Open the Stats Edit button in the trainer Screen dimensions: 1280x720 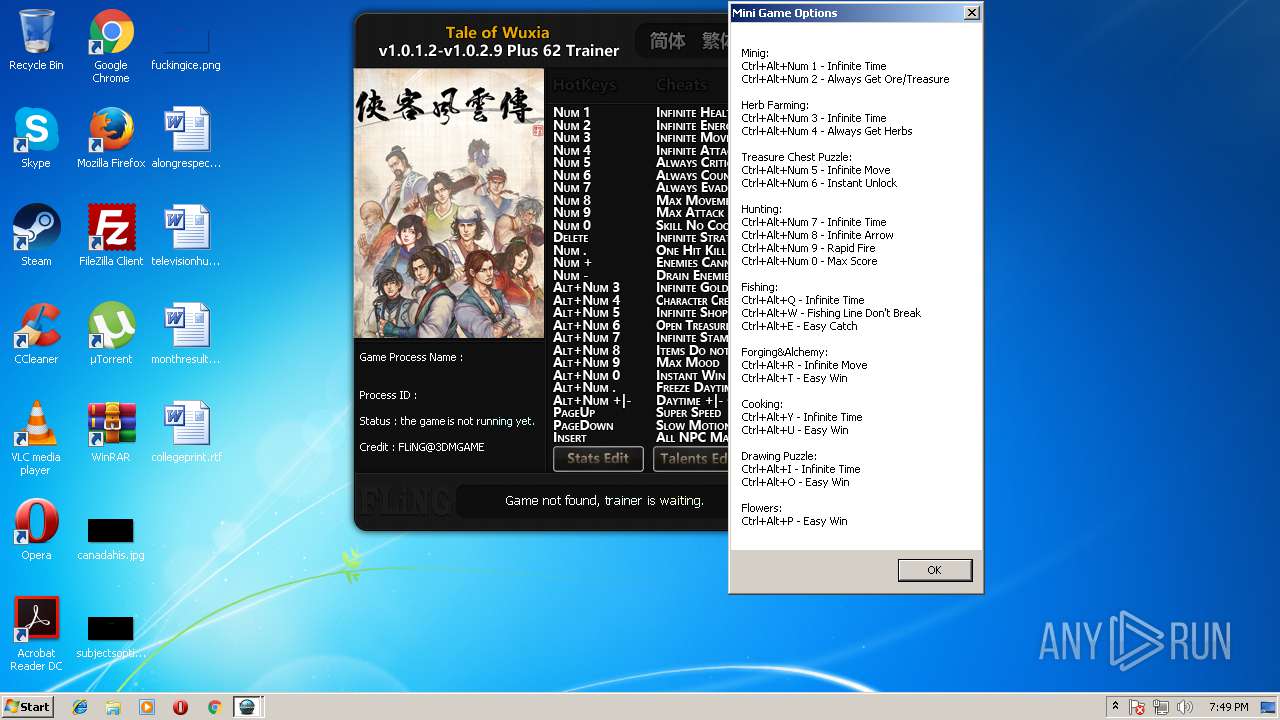tap(598, 458)
